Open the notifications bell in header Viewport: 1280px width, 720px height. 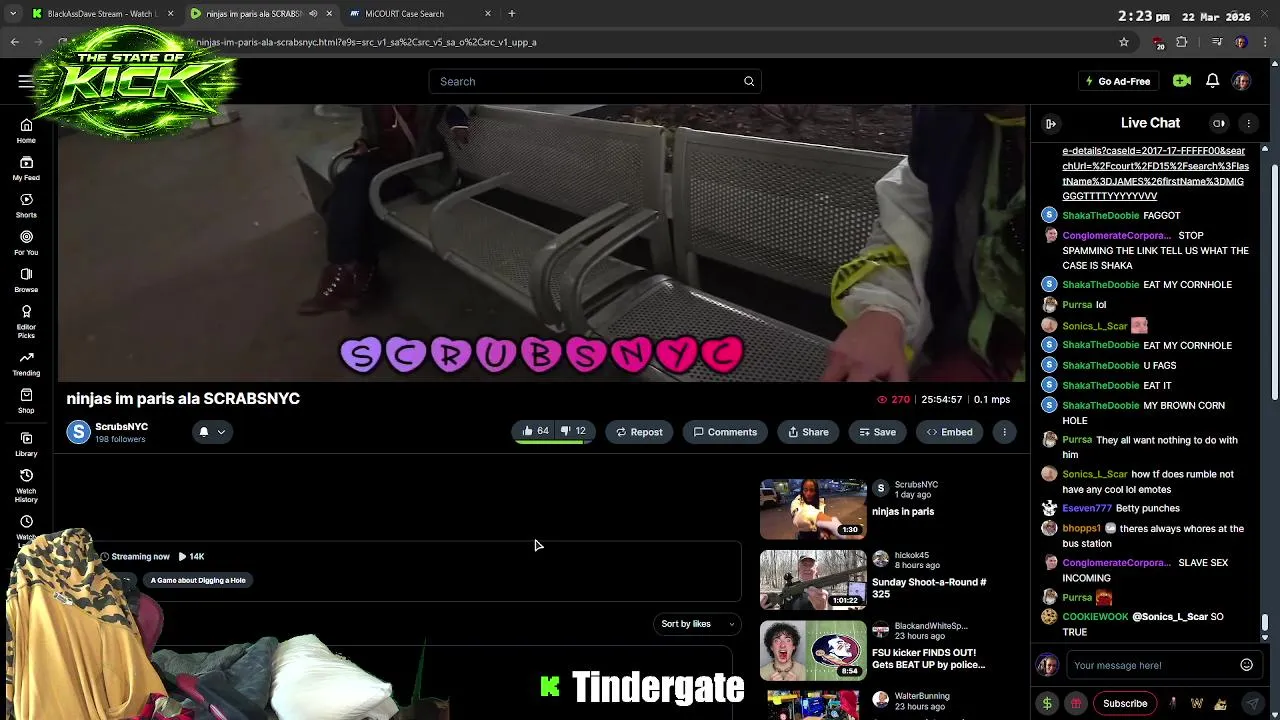tap(1212, 81)
